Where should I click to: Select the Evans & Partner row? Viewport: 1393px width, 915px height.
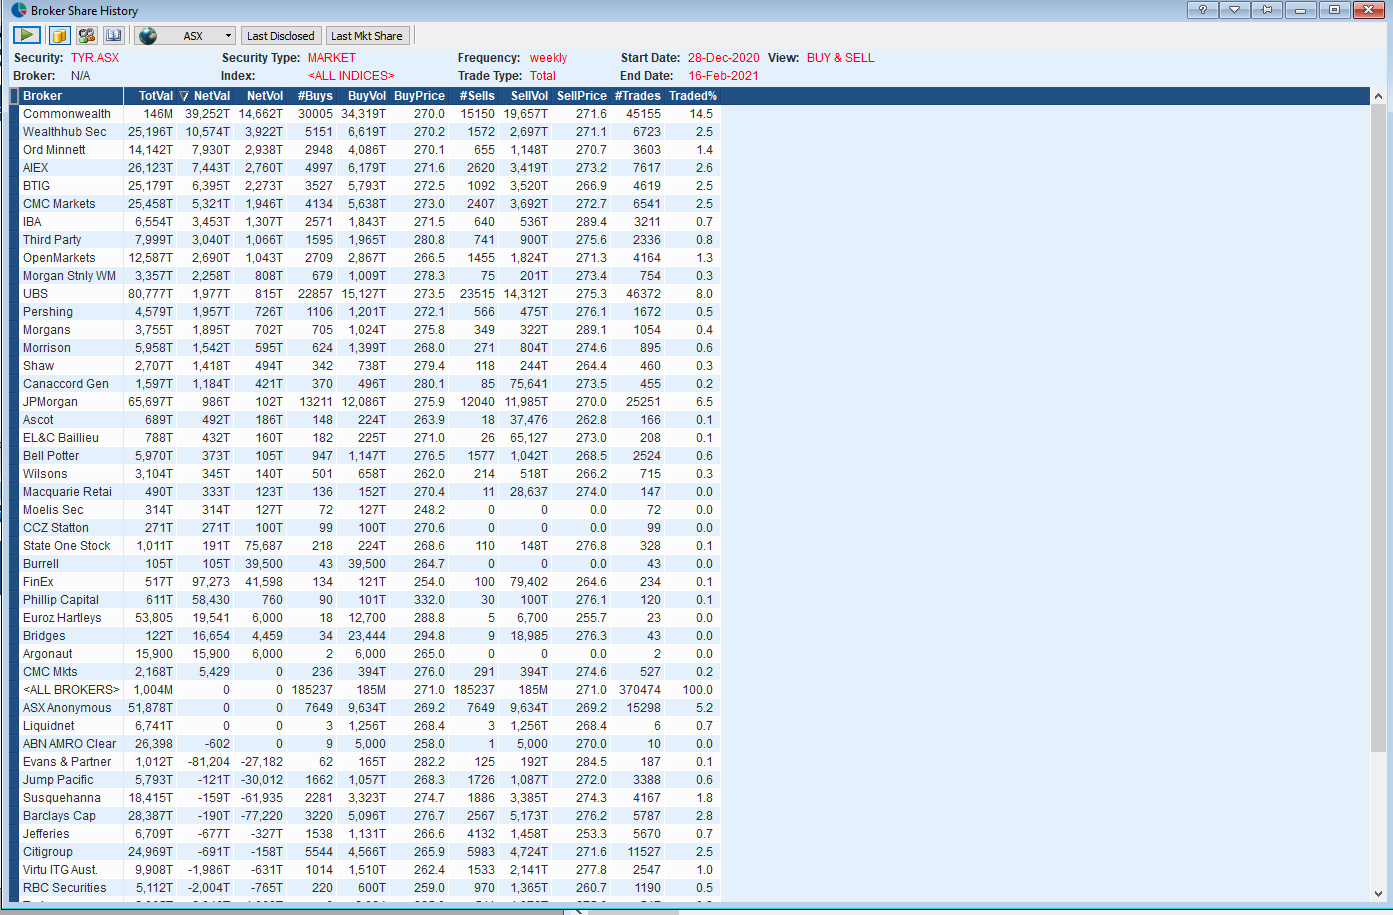point(369,762)
